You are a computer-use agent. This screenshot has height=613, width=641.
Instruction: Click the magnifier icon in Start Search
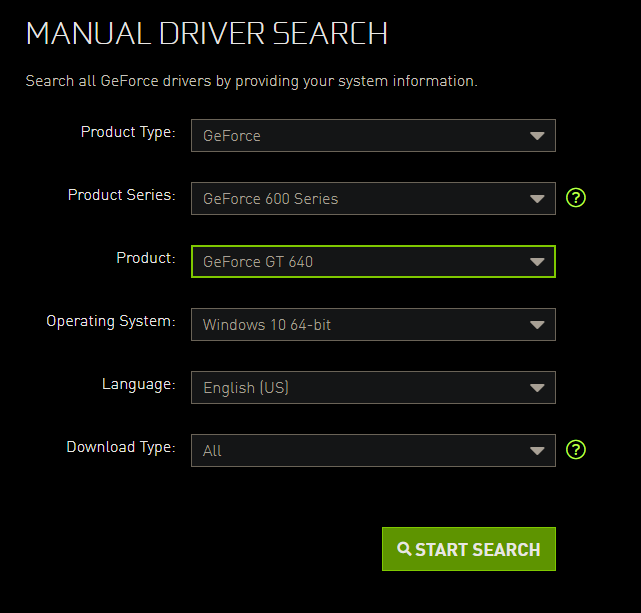(404, 549)
